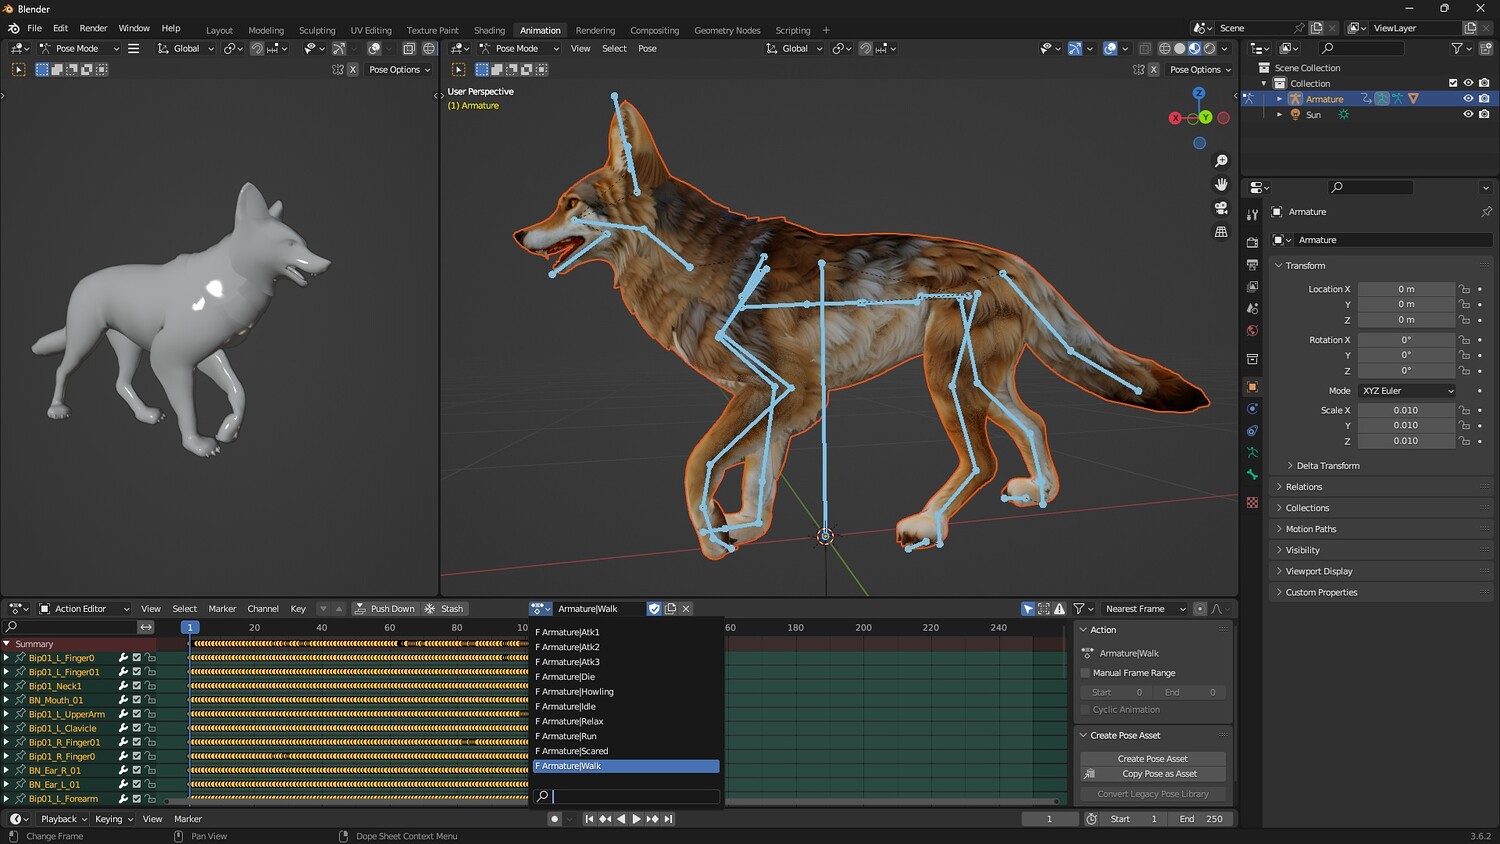Open the Render menu
The image size is (1500, 844).
coord(93,28)
